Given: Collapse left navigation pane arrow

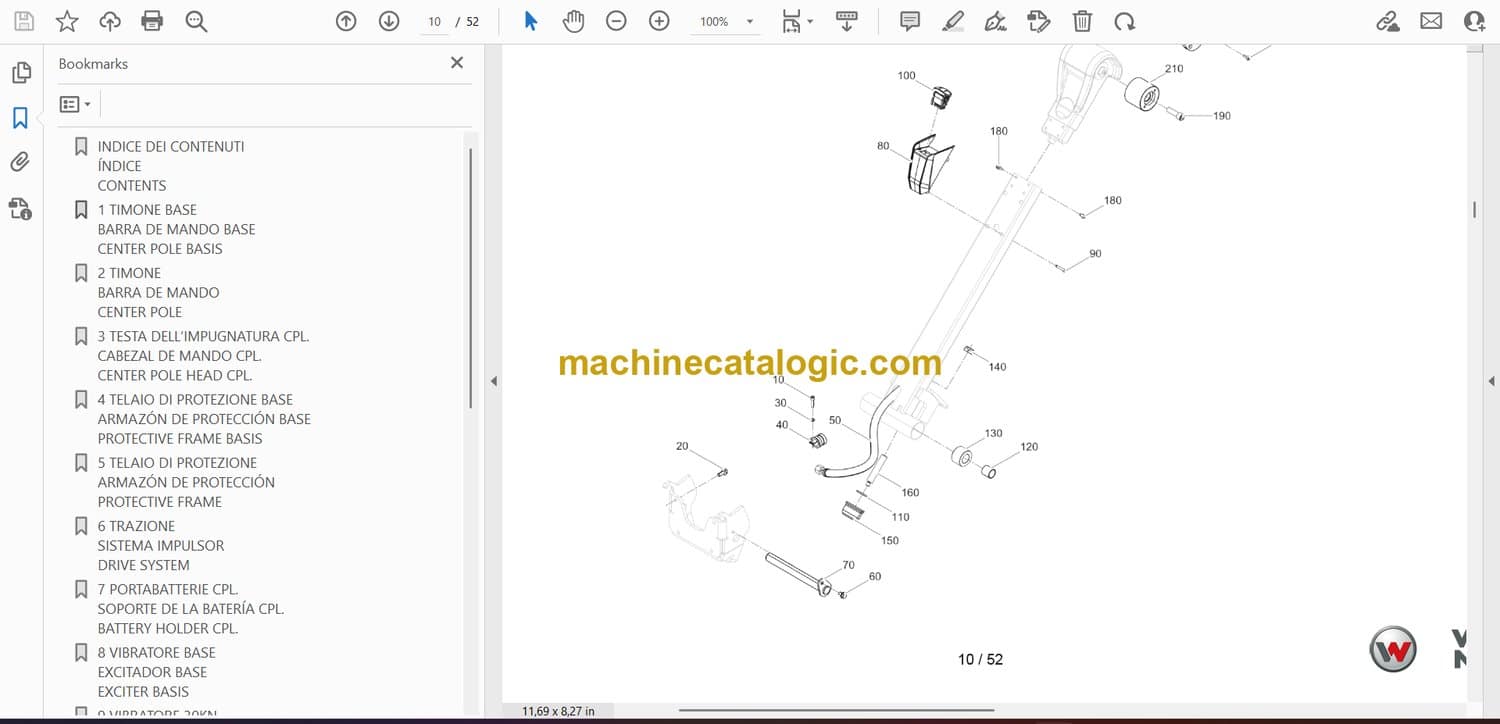Looking at the screenshot, I should coord(492,381).
